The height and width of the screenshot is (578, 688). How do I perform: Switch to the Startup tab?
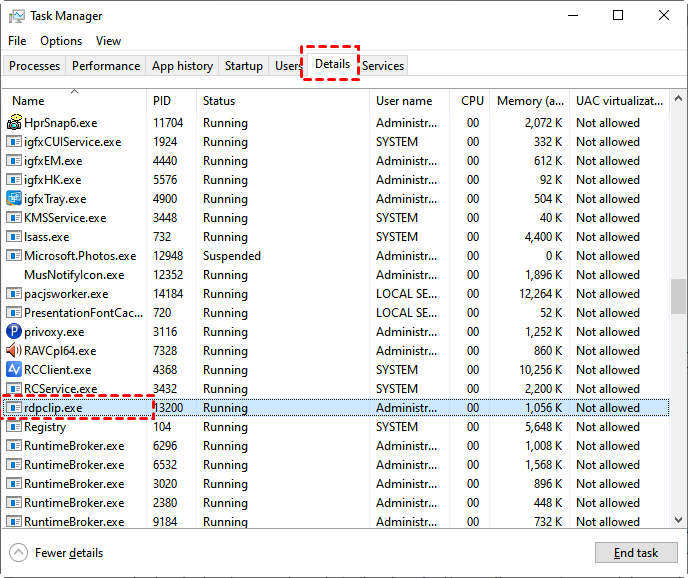[x=244, y=66]
